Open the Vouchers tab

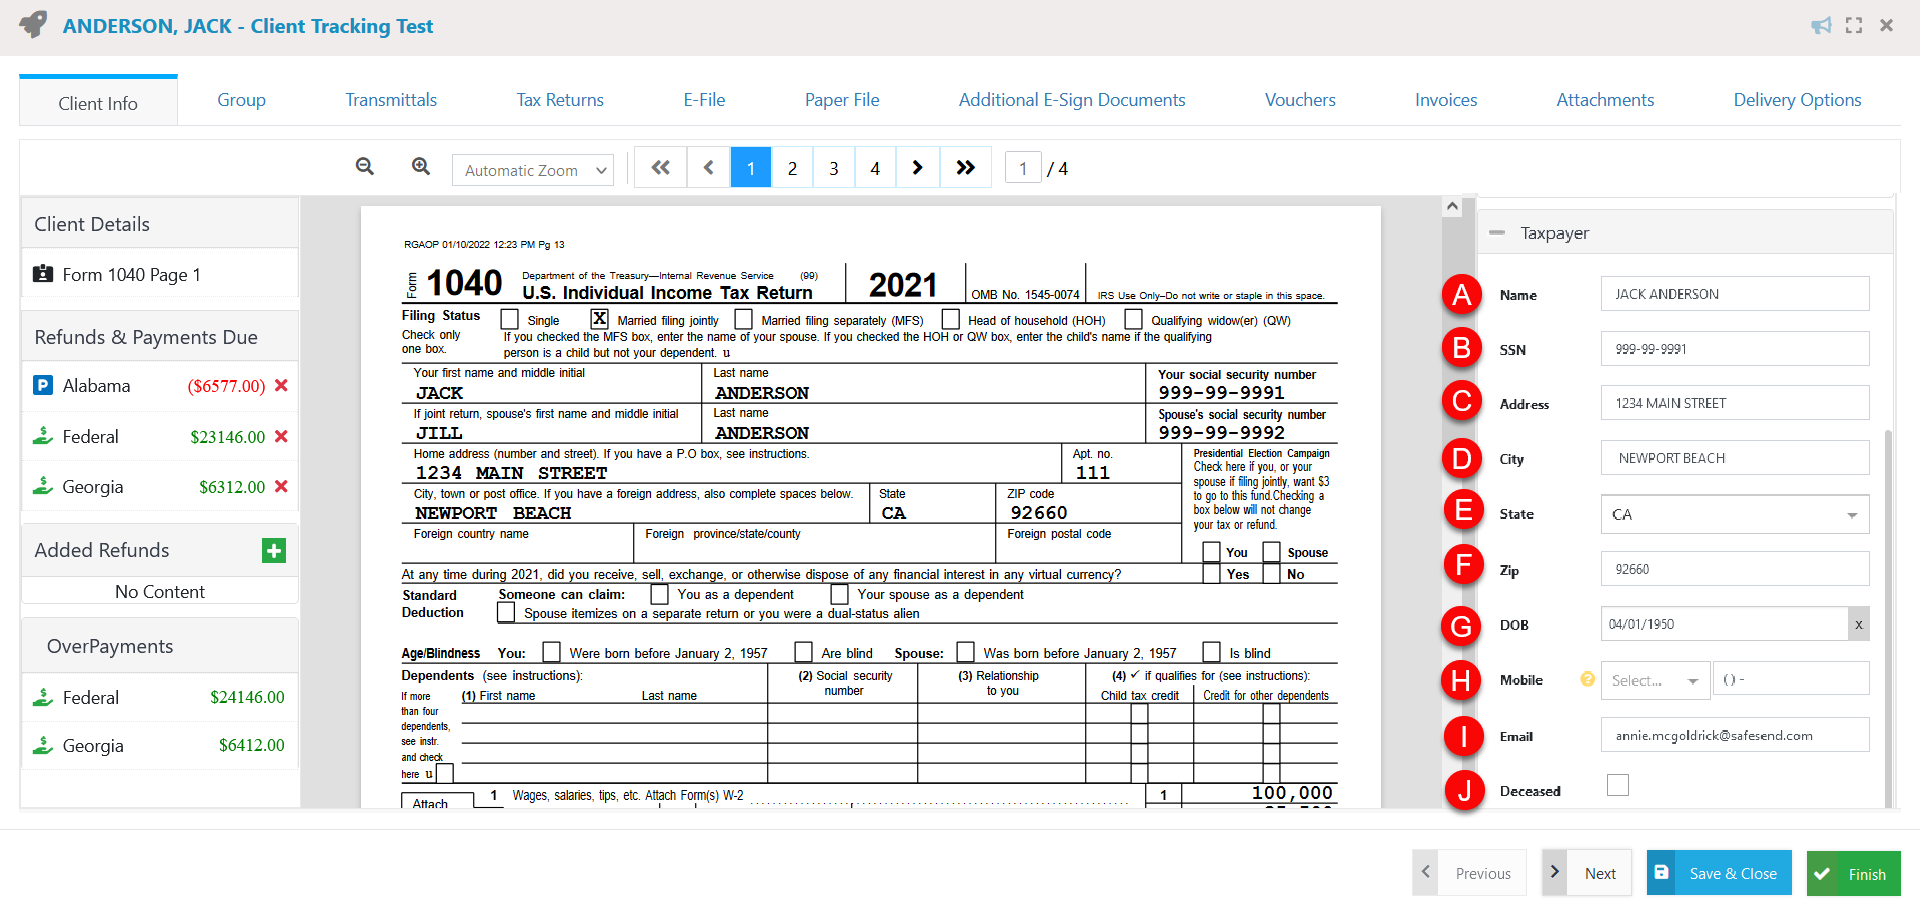(x=1300, y=100)
